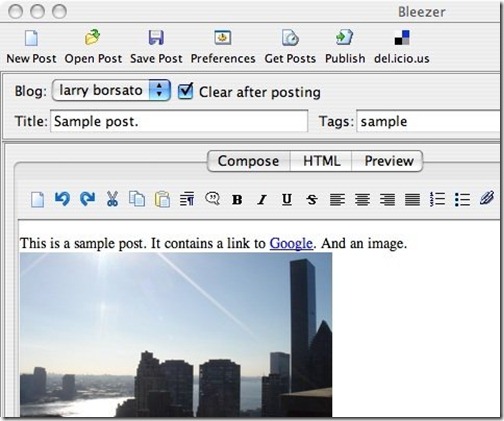Uncheck Clear after posting checkbox
Screen dimensions: 504x421
[x=185, y=91]
